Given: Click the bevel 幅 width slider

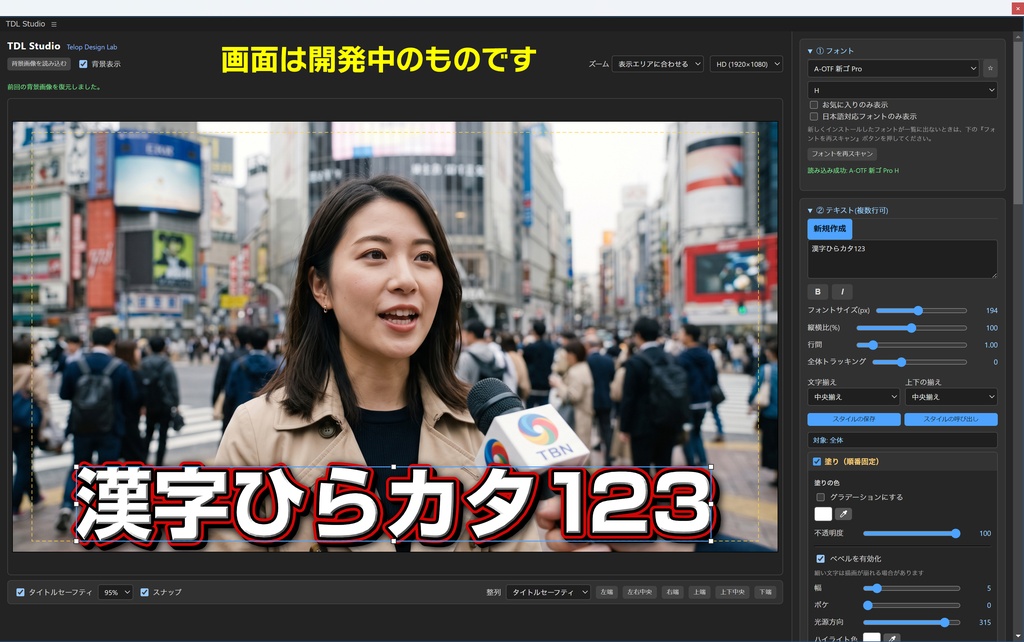Looking at the screenshot, I should [x=912, y=588].
